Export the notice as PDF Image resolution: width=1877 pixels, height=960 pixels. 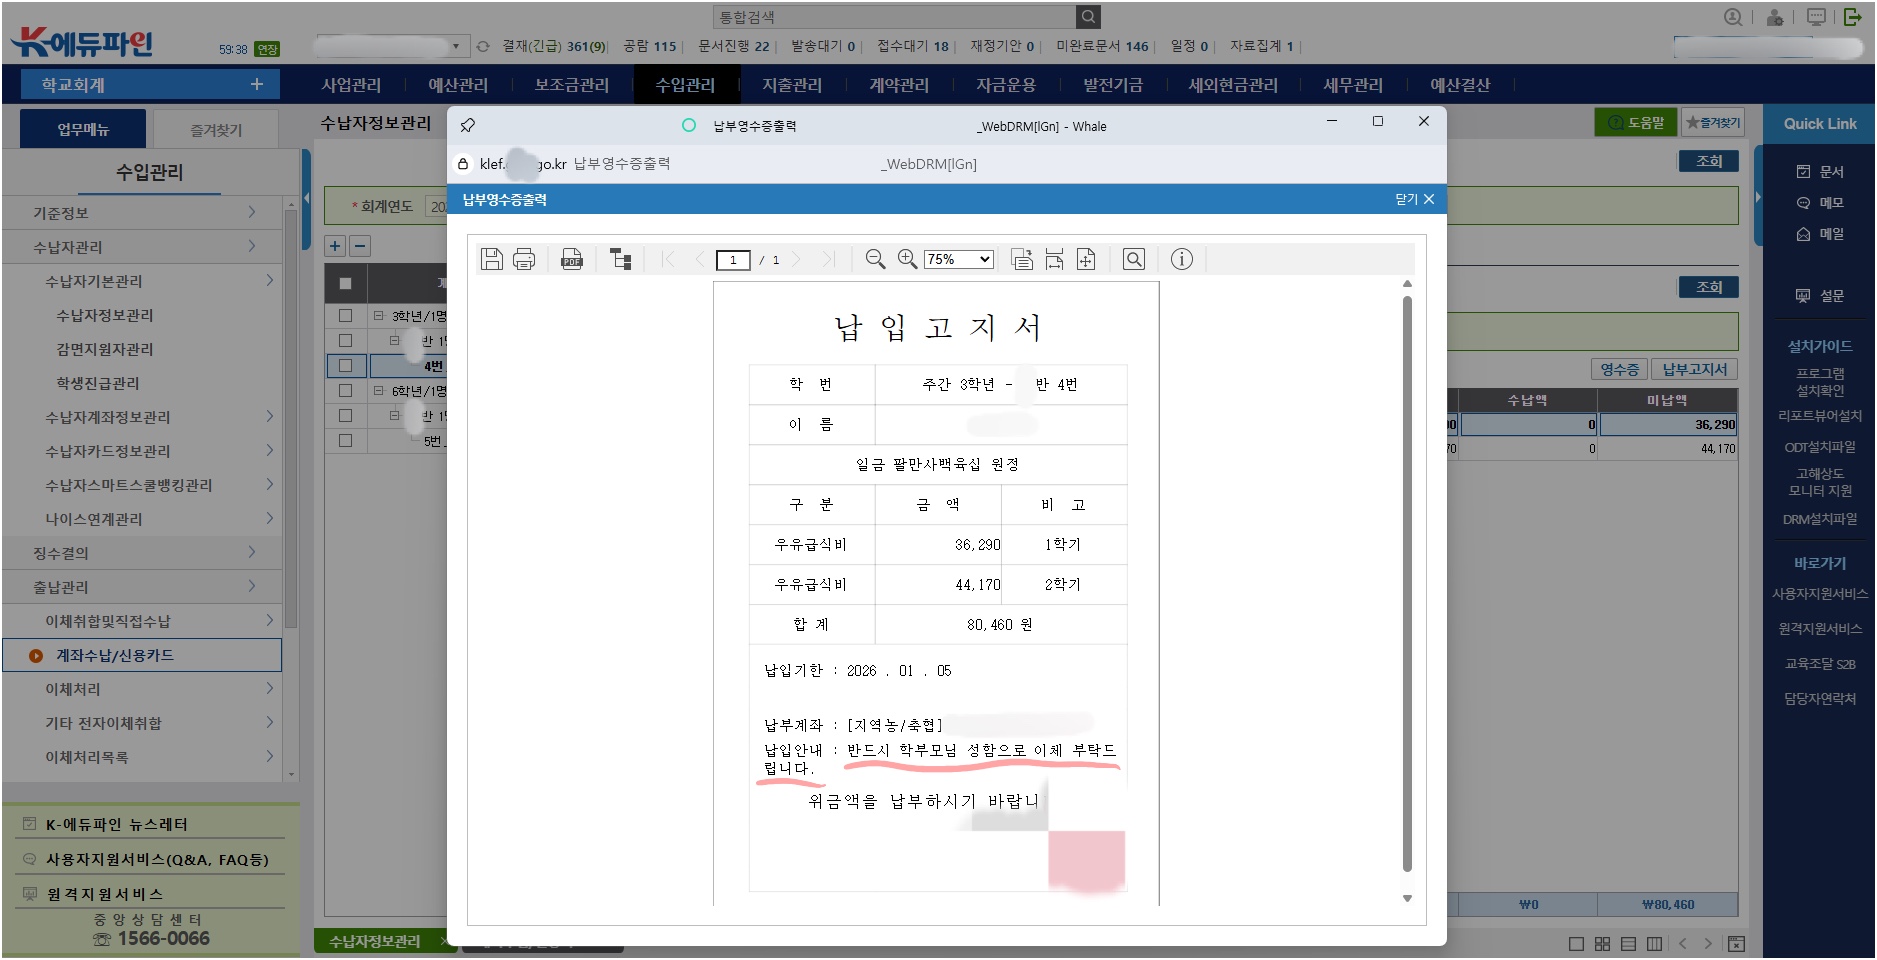click(571, 259)
